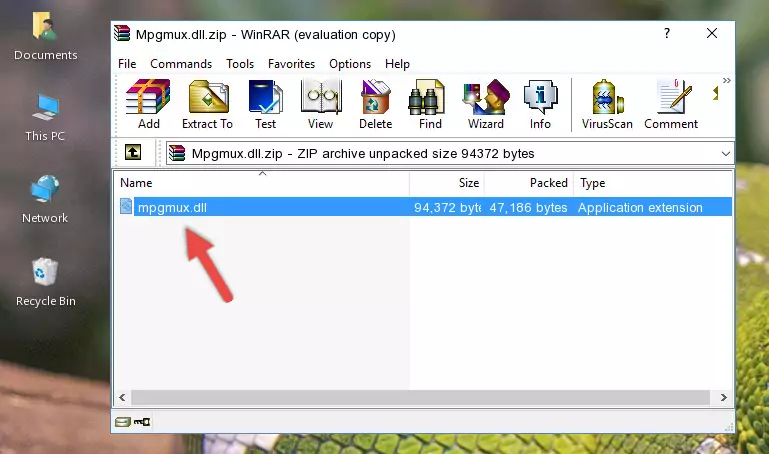
Task: Select the Documents desktop icon
Action: pos(45,37)
